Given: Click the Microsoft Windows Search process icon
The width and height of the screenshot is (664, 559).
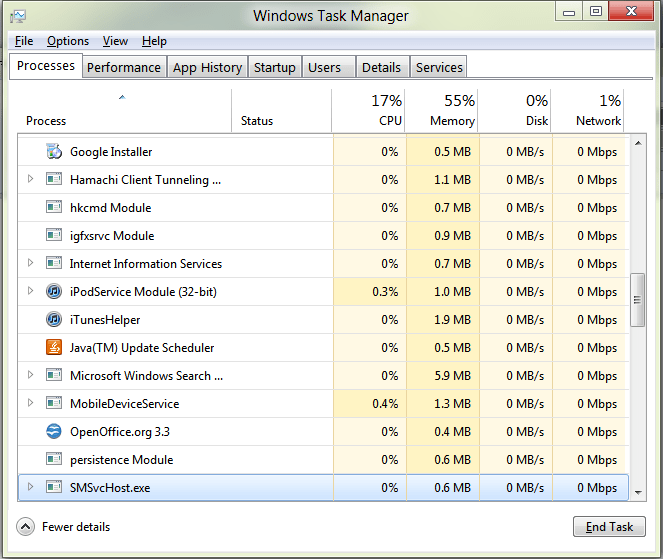Looking at the screenshot, I should (x=54, y=375).
